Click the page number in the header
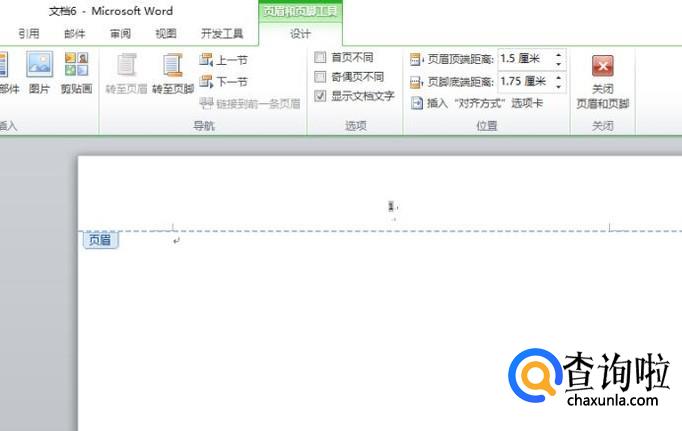 tap(391, 207)
